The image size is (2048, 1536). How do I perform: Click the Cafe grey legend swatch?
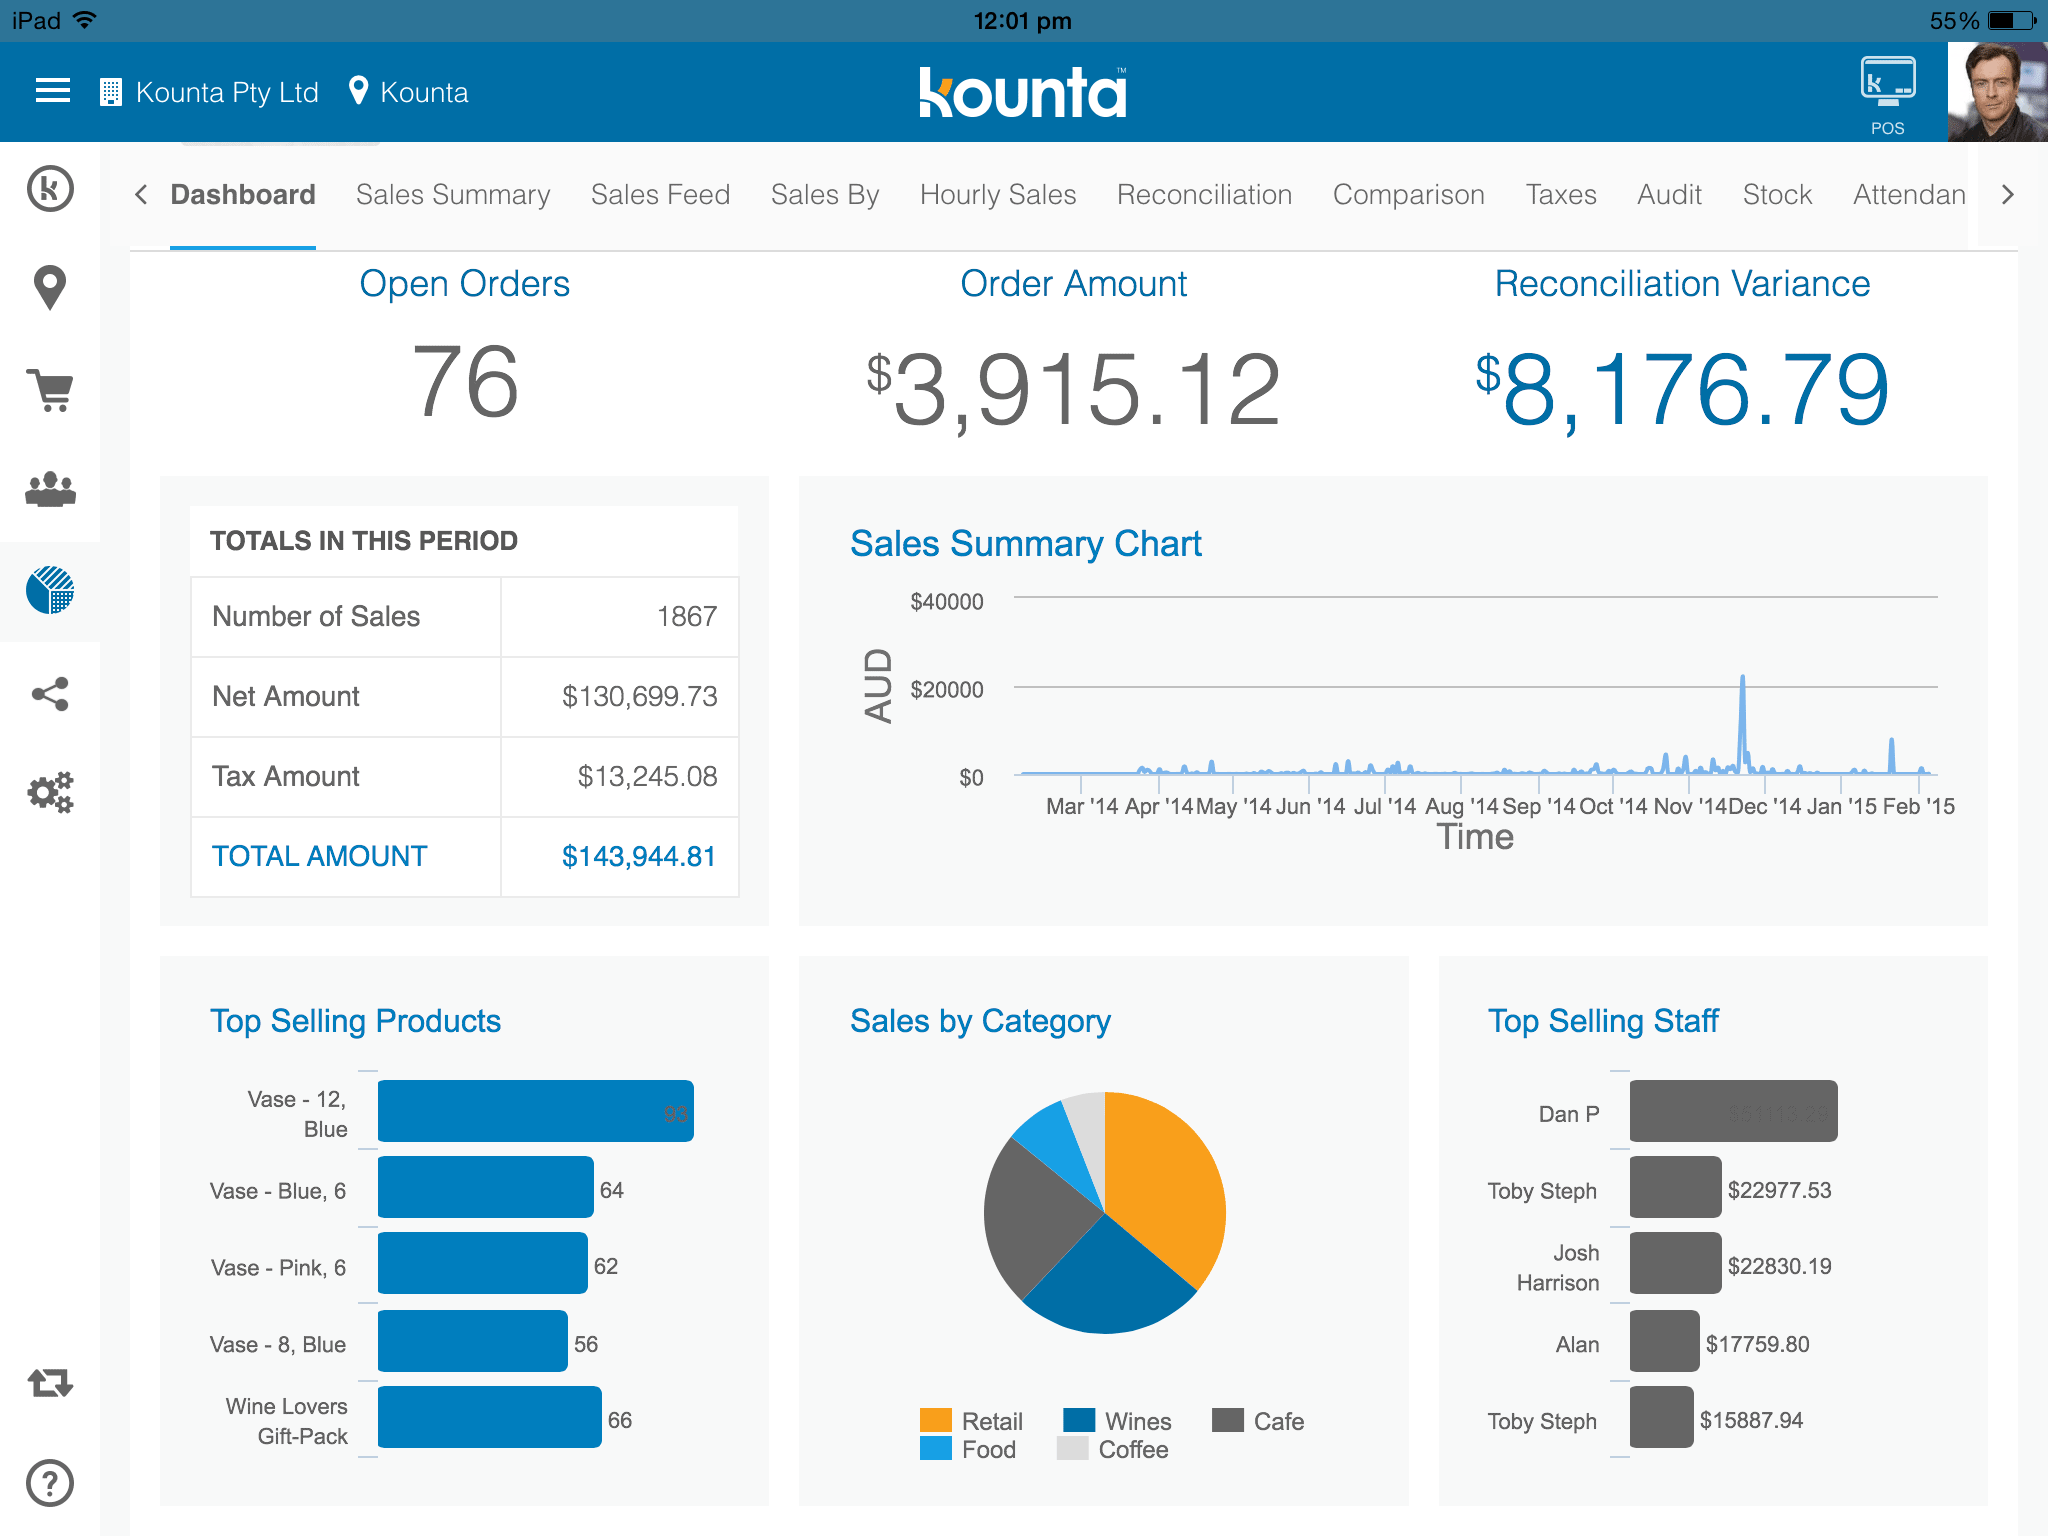[x=1227, y=1420]
